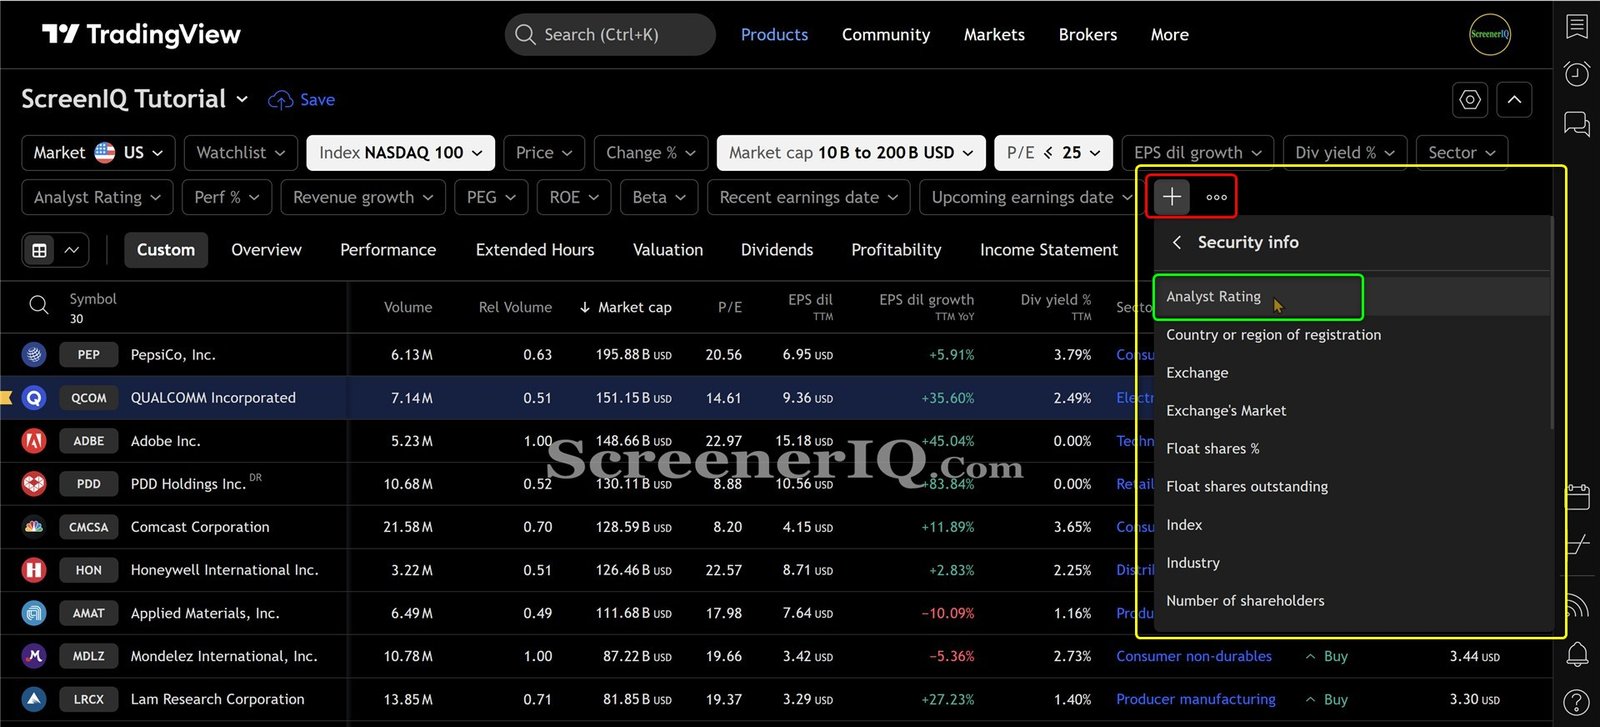
Task: Click the cloud Save icon
Action: point(281,100)
